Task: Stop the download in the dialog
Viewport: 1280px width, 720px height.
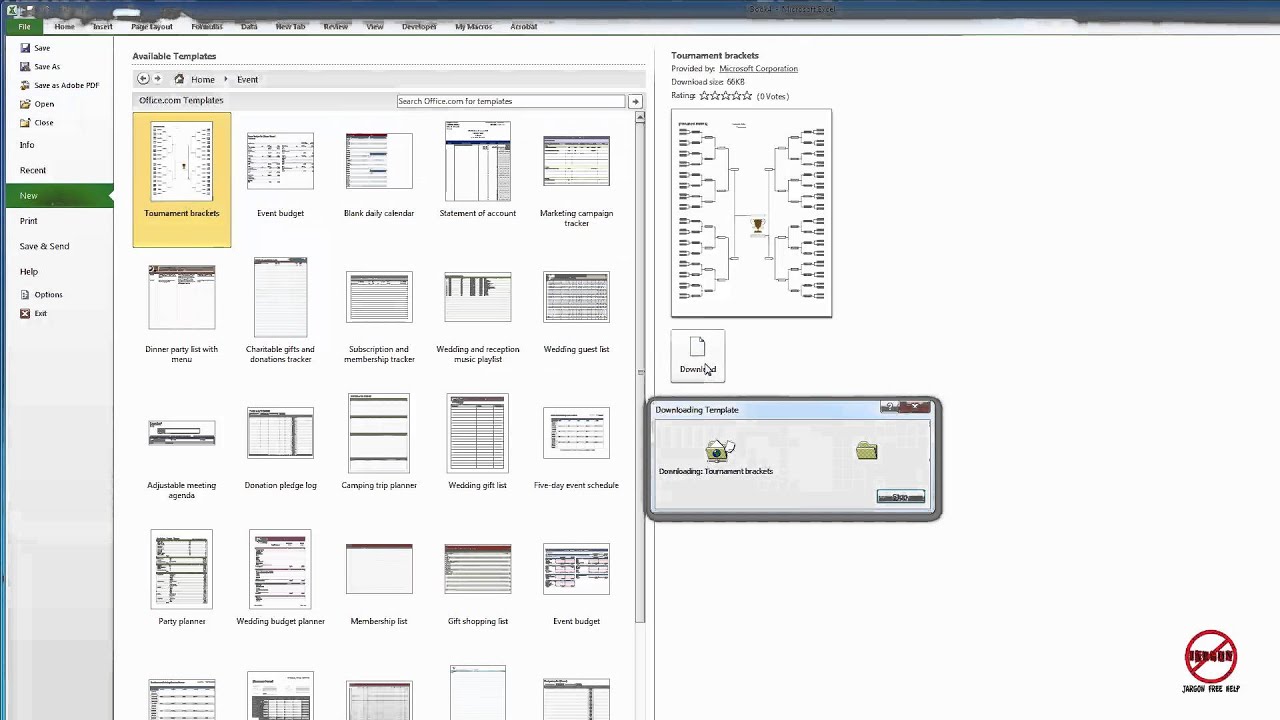Action: point(901,497)
